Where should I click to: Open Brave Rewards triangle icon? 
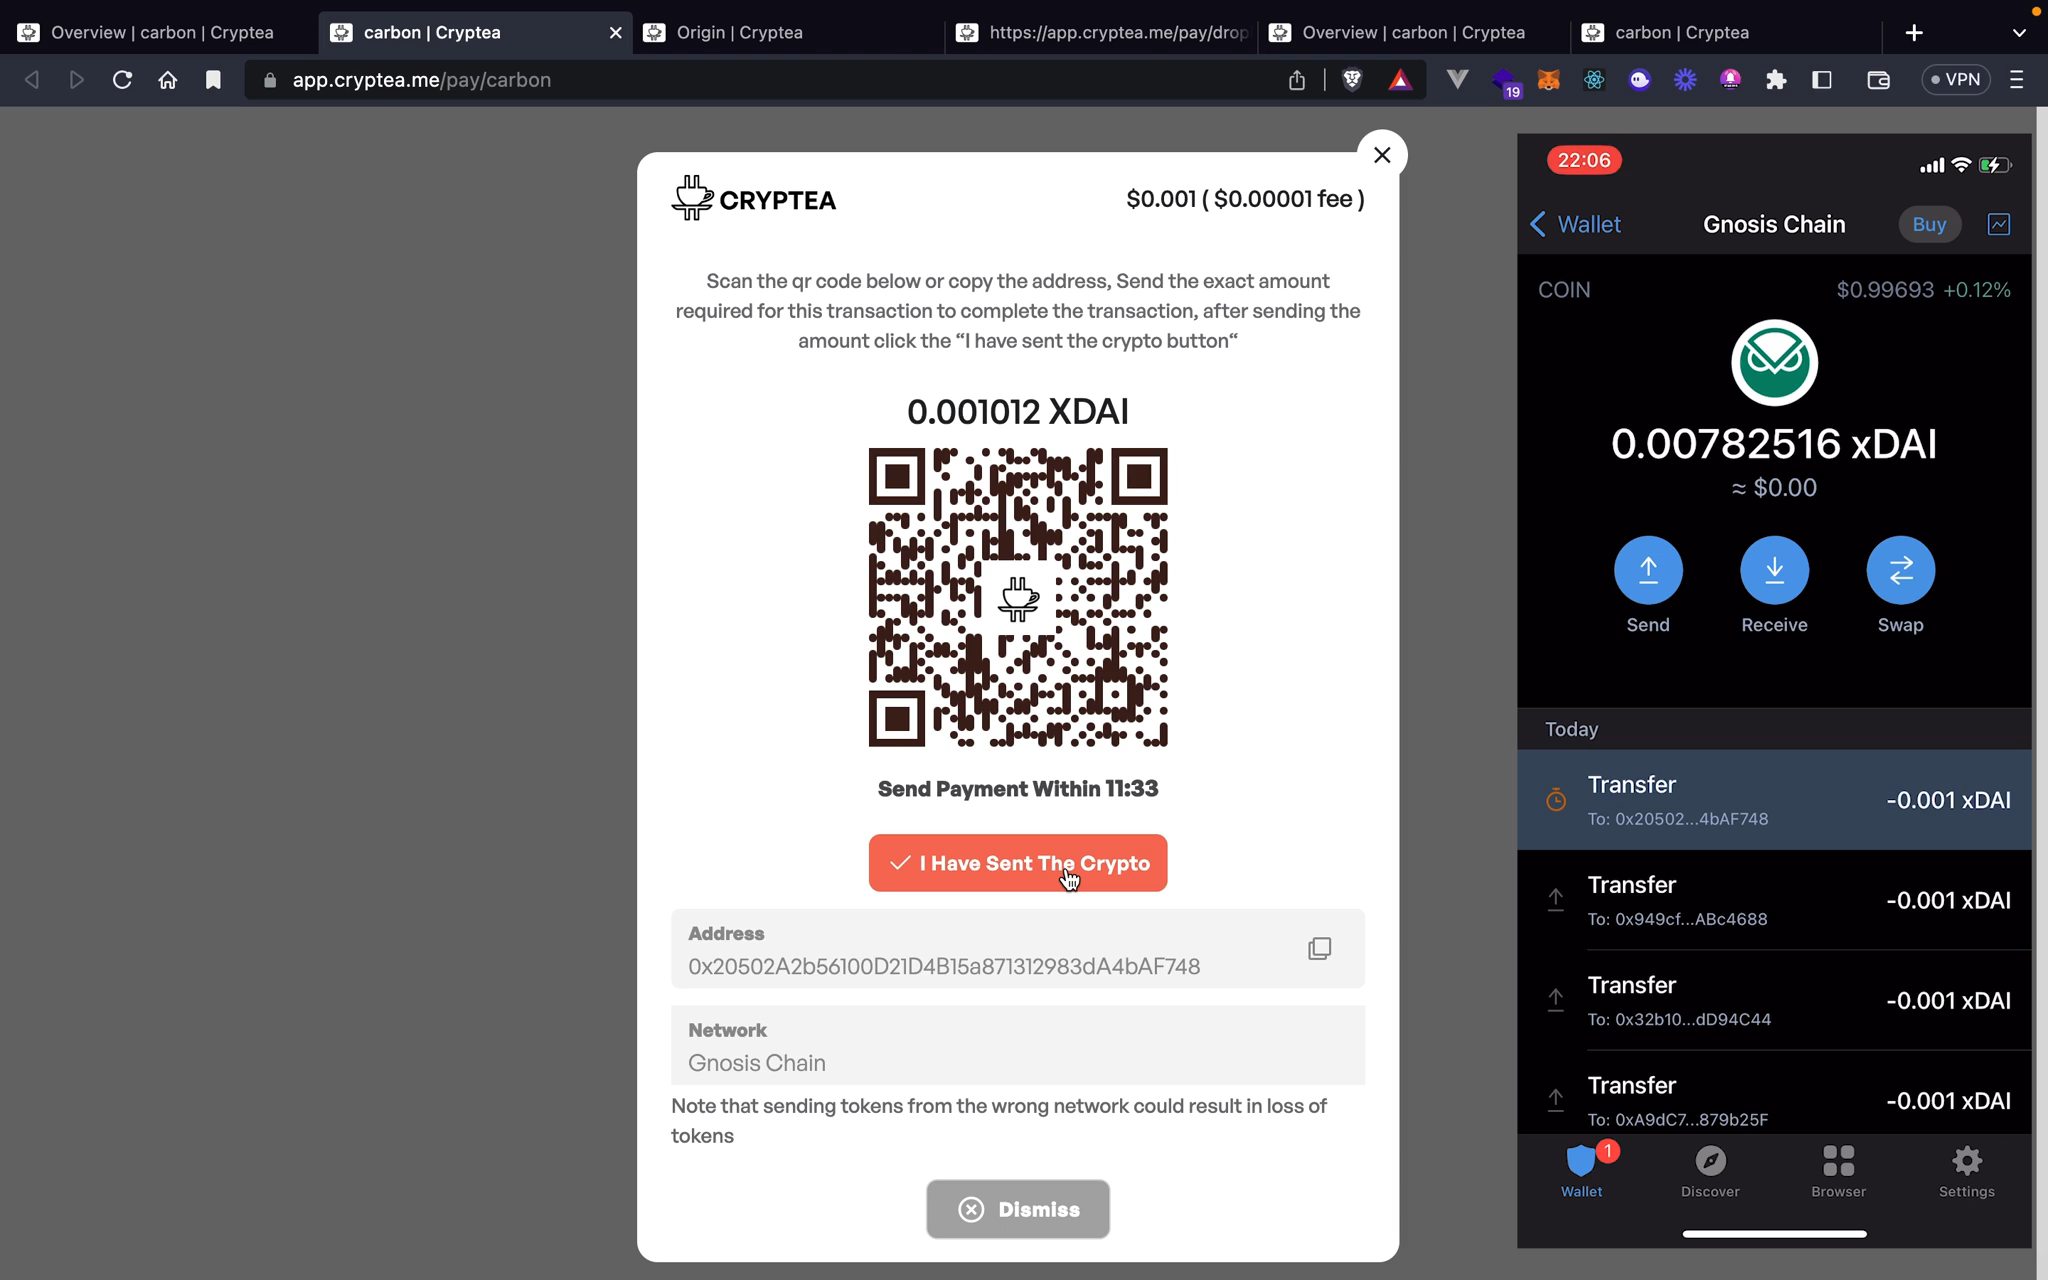[1400, 80]
